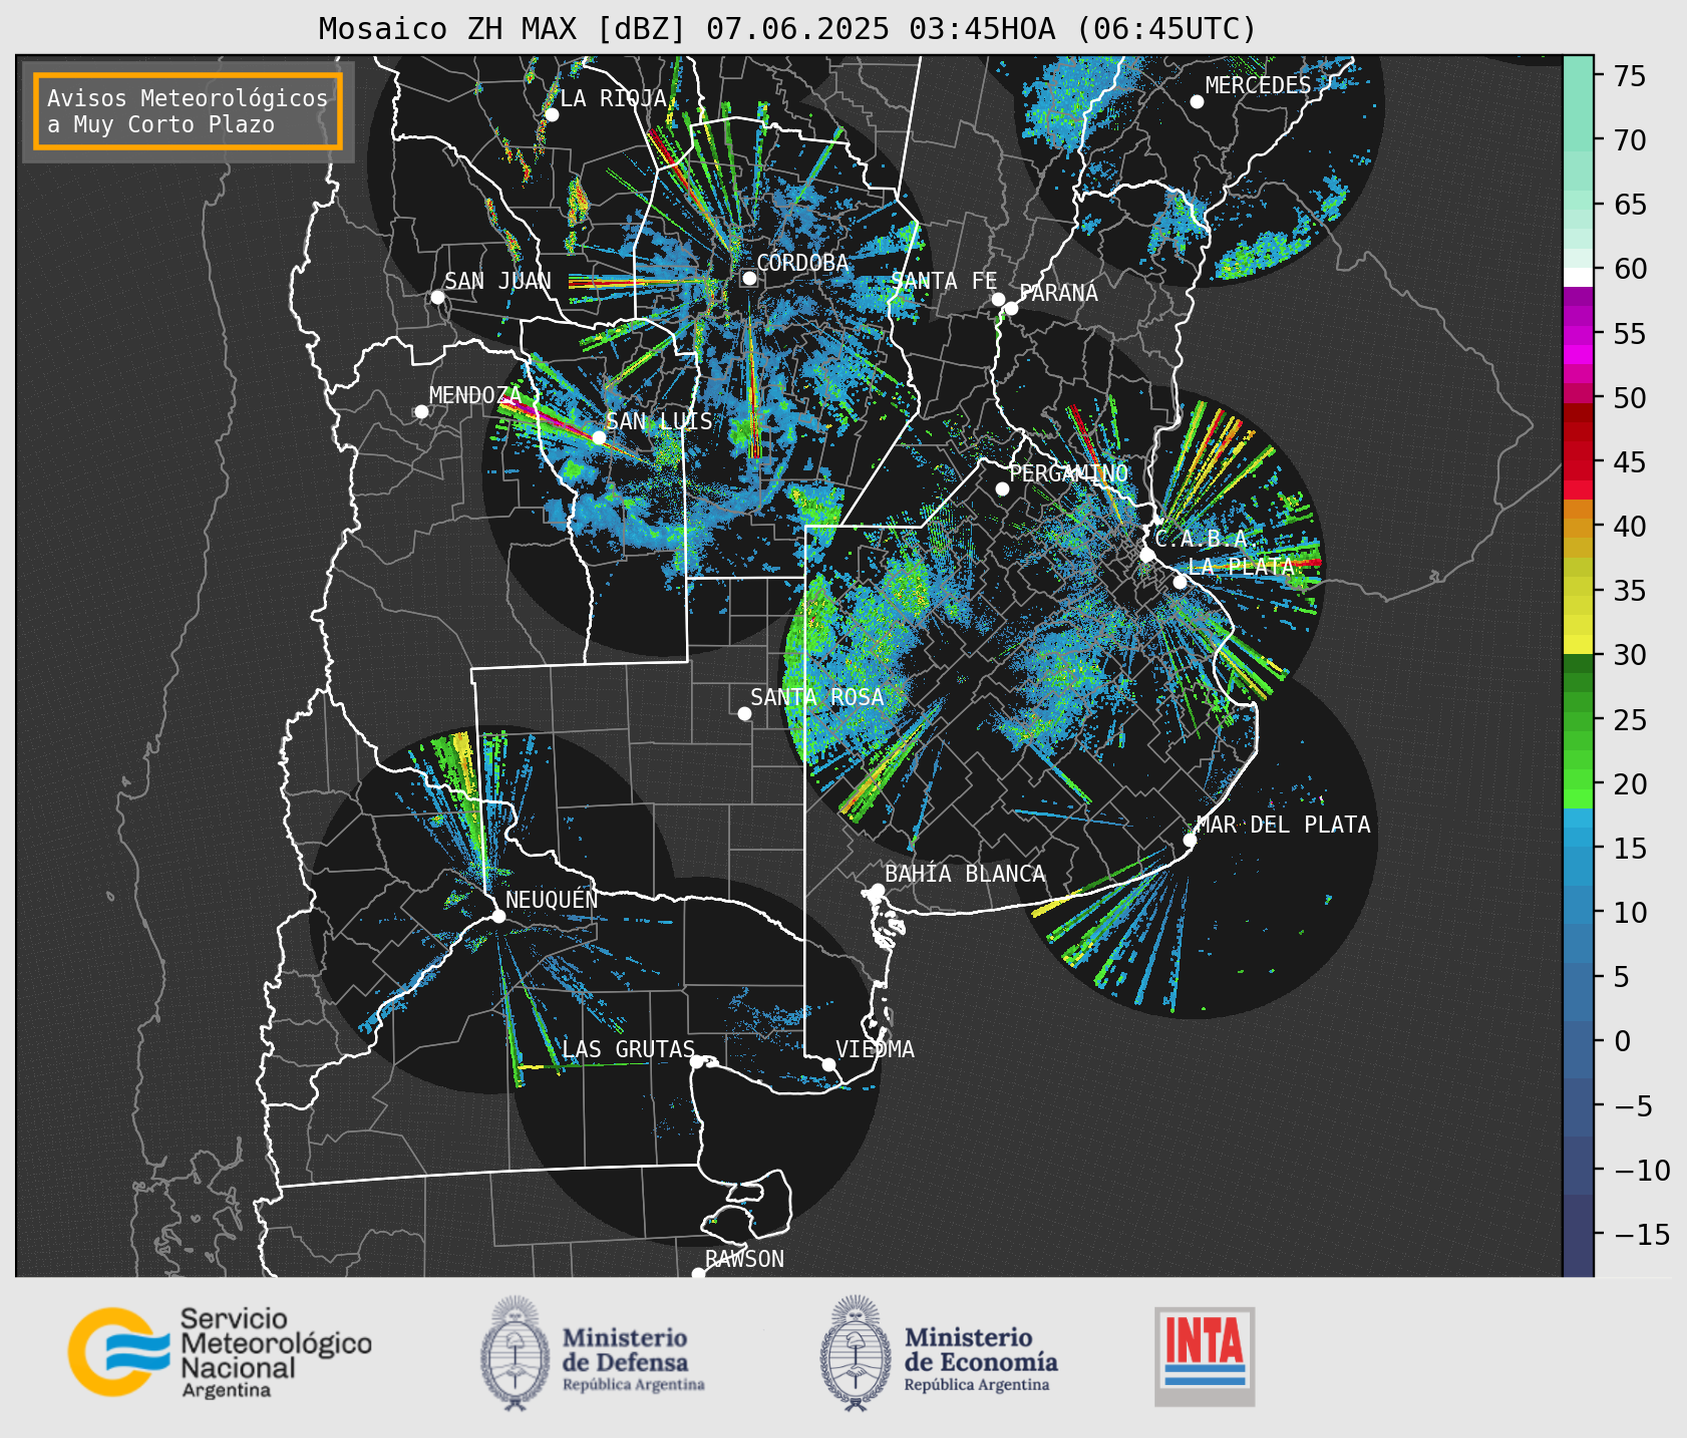This screenshot has height=1438, width=1687.
Task: Click the colorbar tick label '15'
Action: click(1630, 848)
